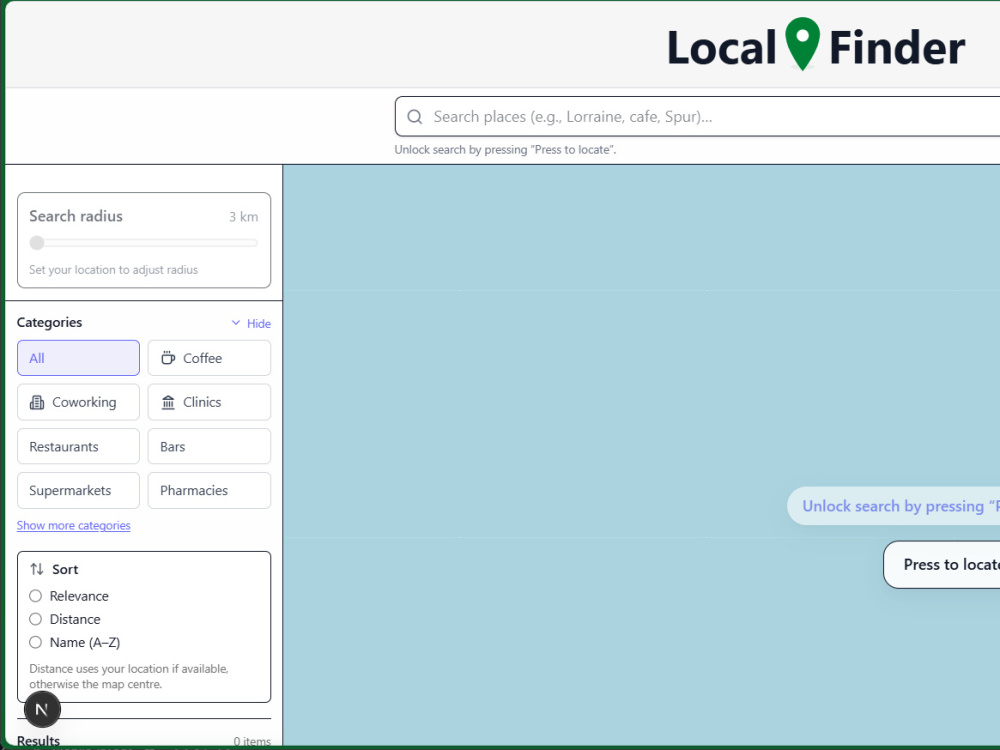This screenshot has height=750, width=1000.
Task: Click the Search radius slider handle
Action: pos(37,243)
